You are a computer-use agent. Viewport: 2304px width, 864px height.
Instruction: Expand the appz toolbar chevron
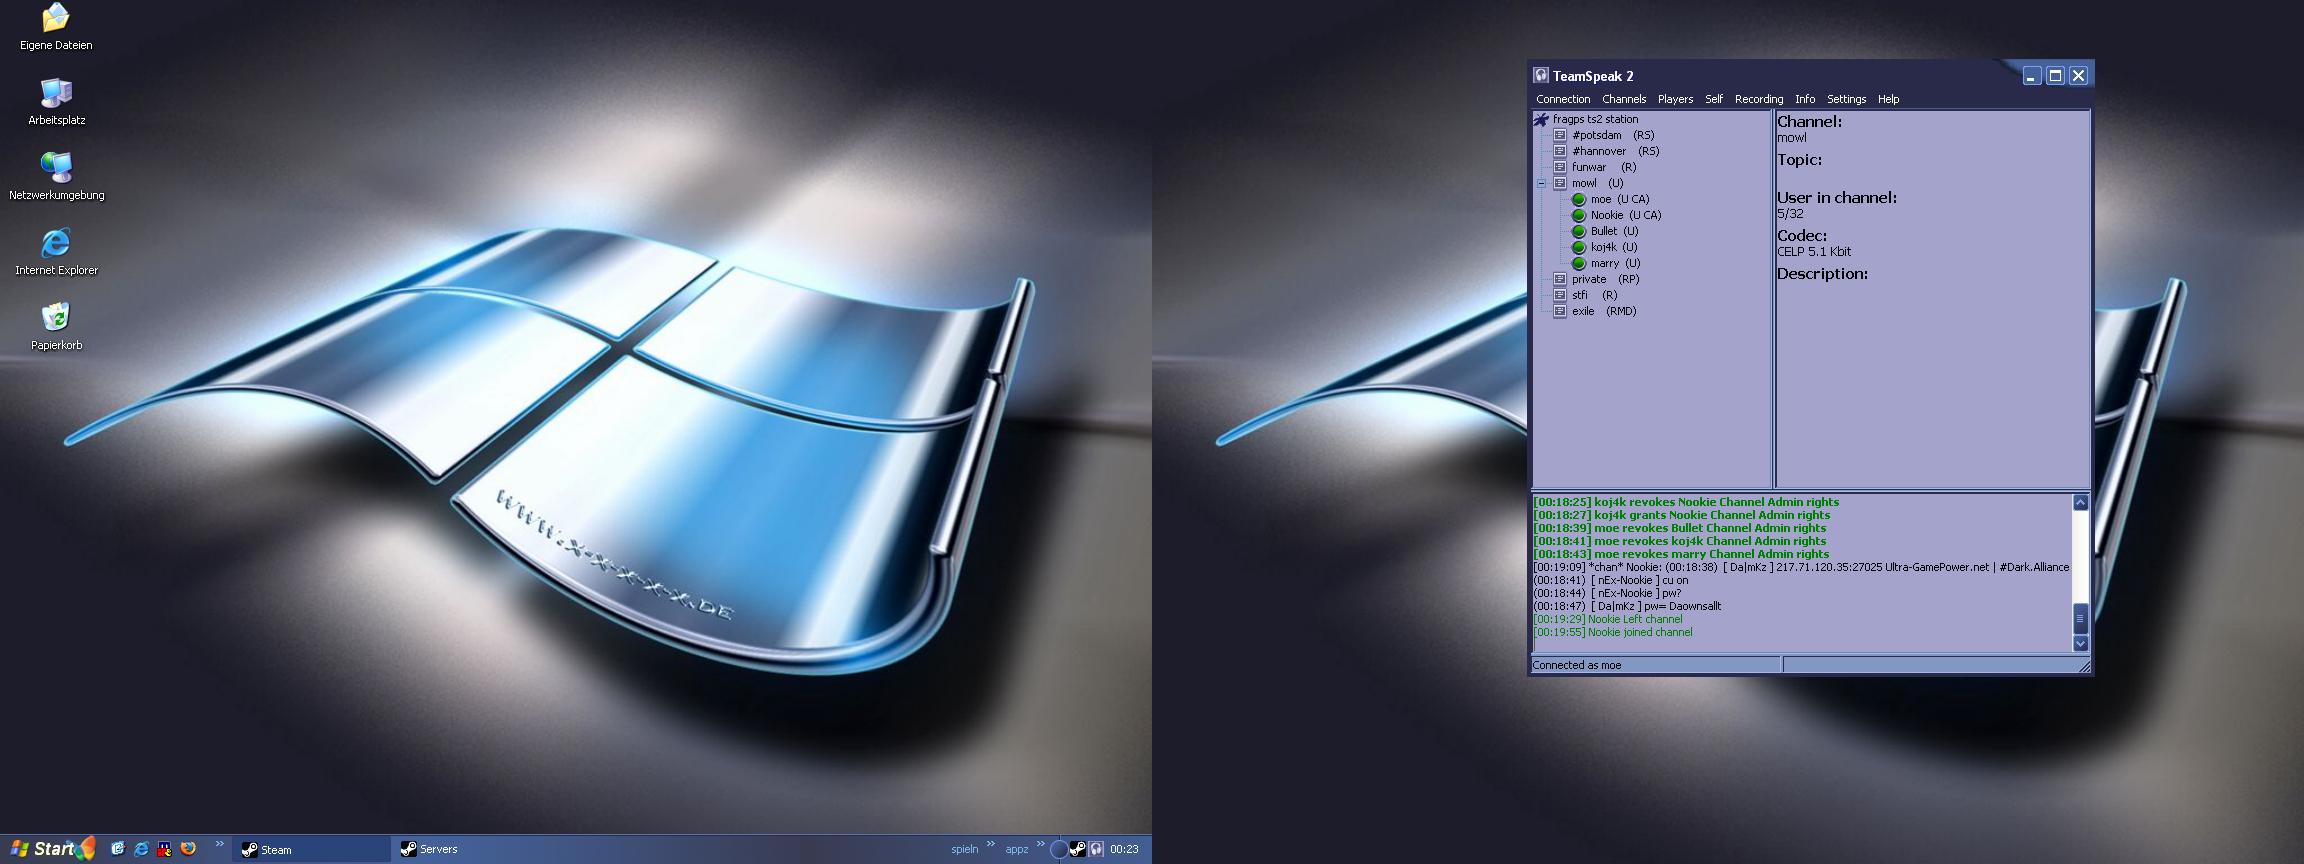tap(1041, 845)
